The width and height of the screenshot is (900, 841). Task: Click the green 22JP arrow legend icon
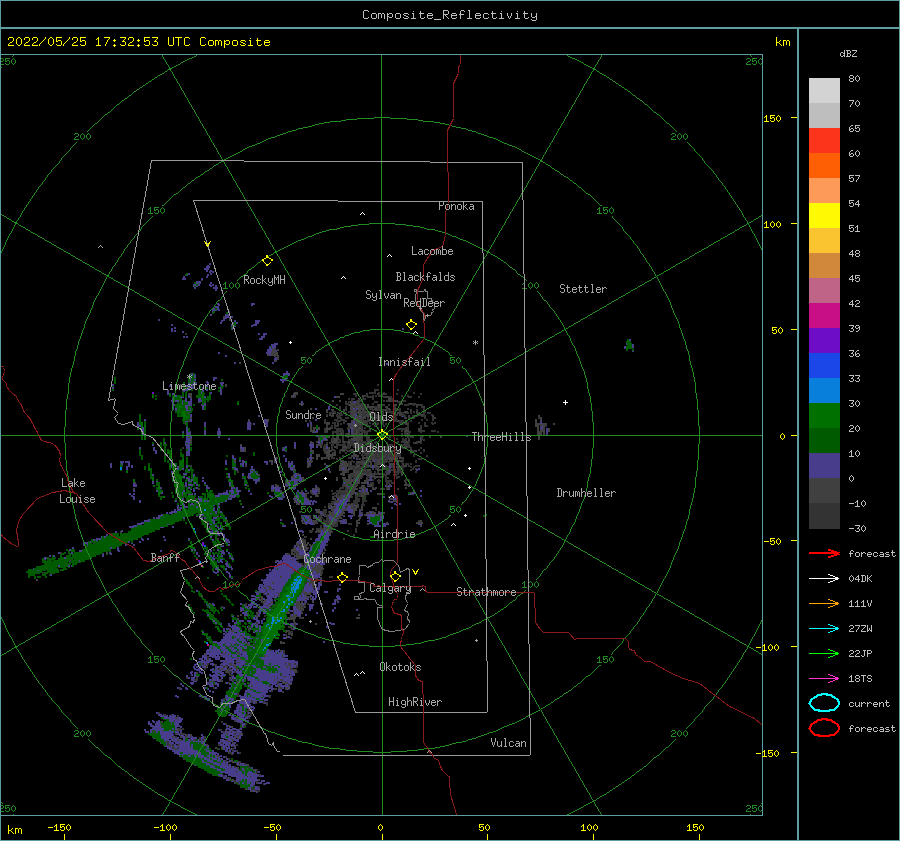824,653
